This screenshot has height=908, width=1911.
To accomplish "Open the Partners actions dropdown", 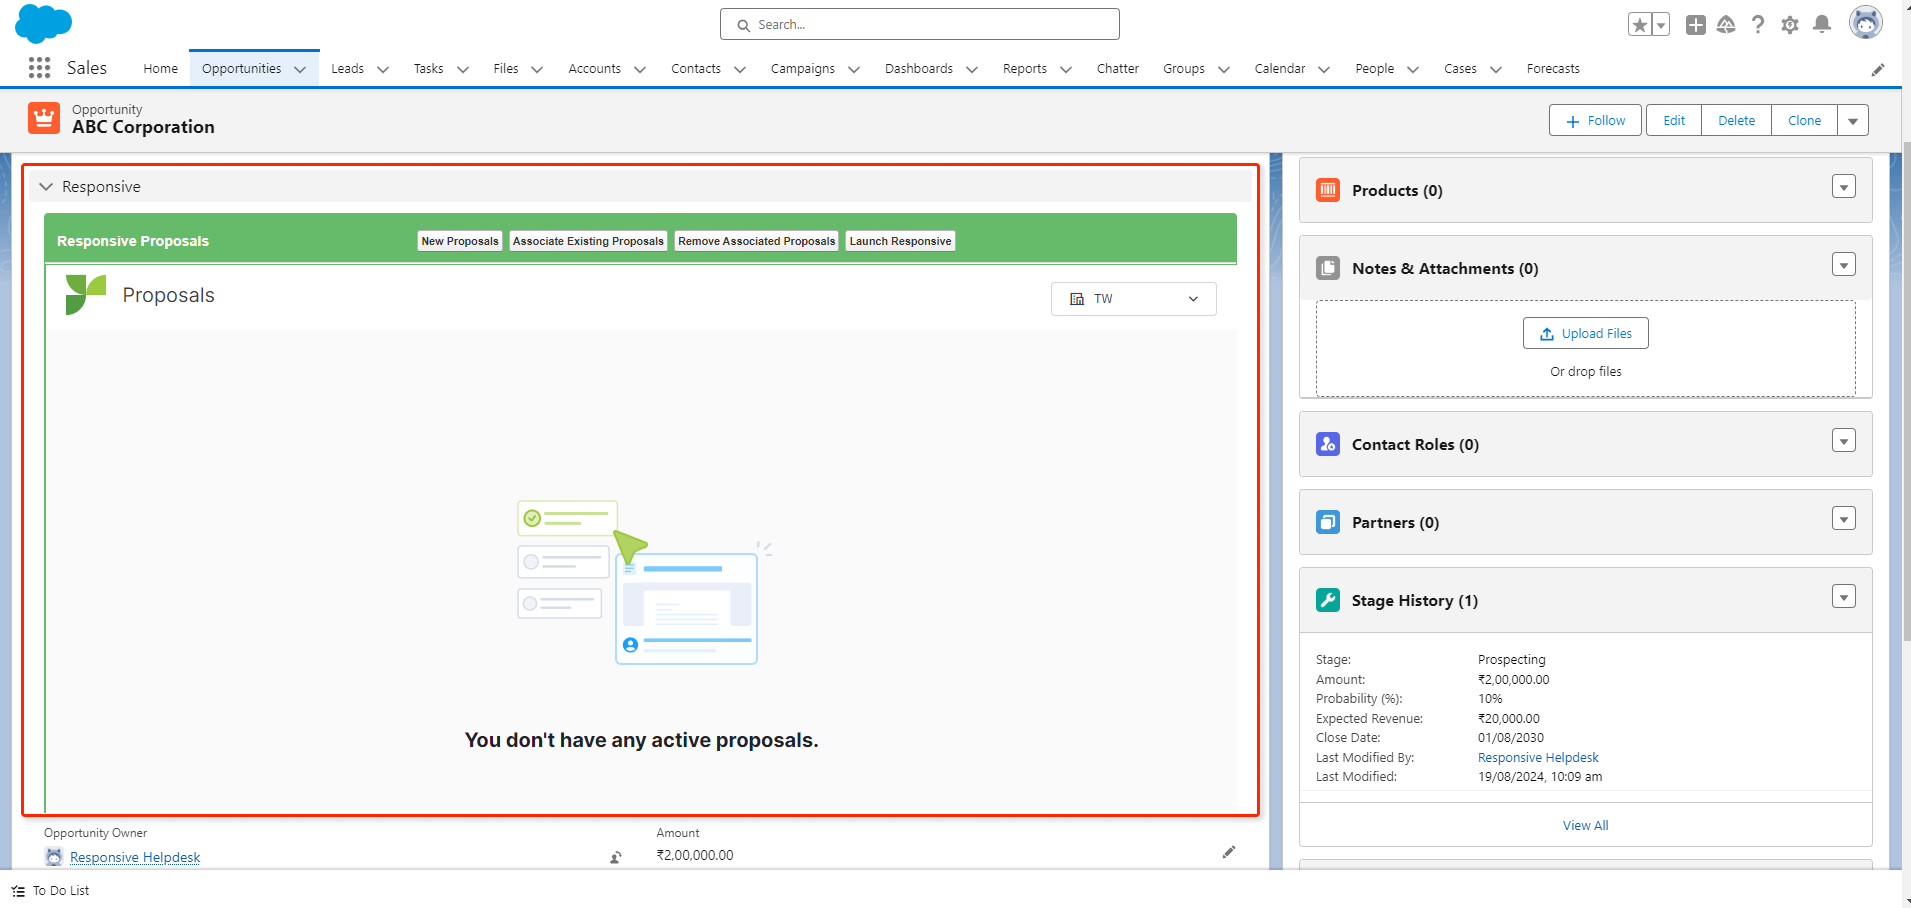I will coord(1844,519).
